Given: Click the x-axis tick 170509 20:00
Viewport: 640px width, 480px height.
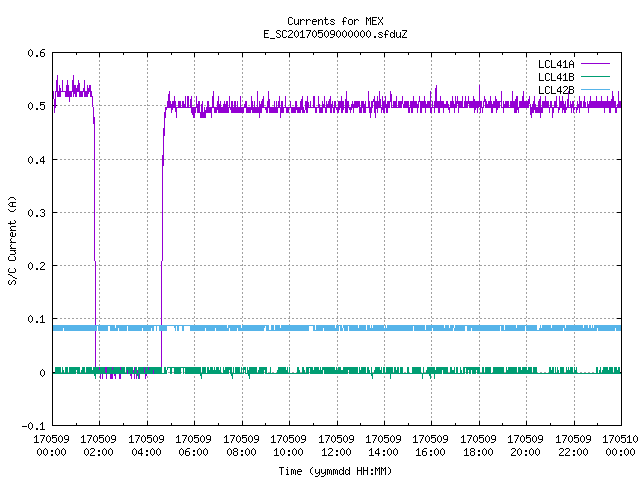Looking at the screenshot, I should [x=525, y=446].
